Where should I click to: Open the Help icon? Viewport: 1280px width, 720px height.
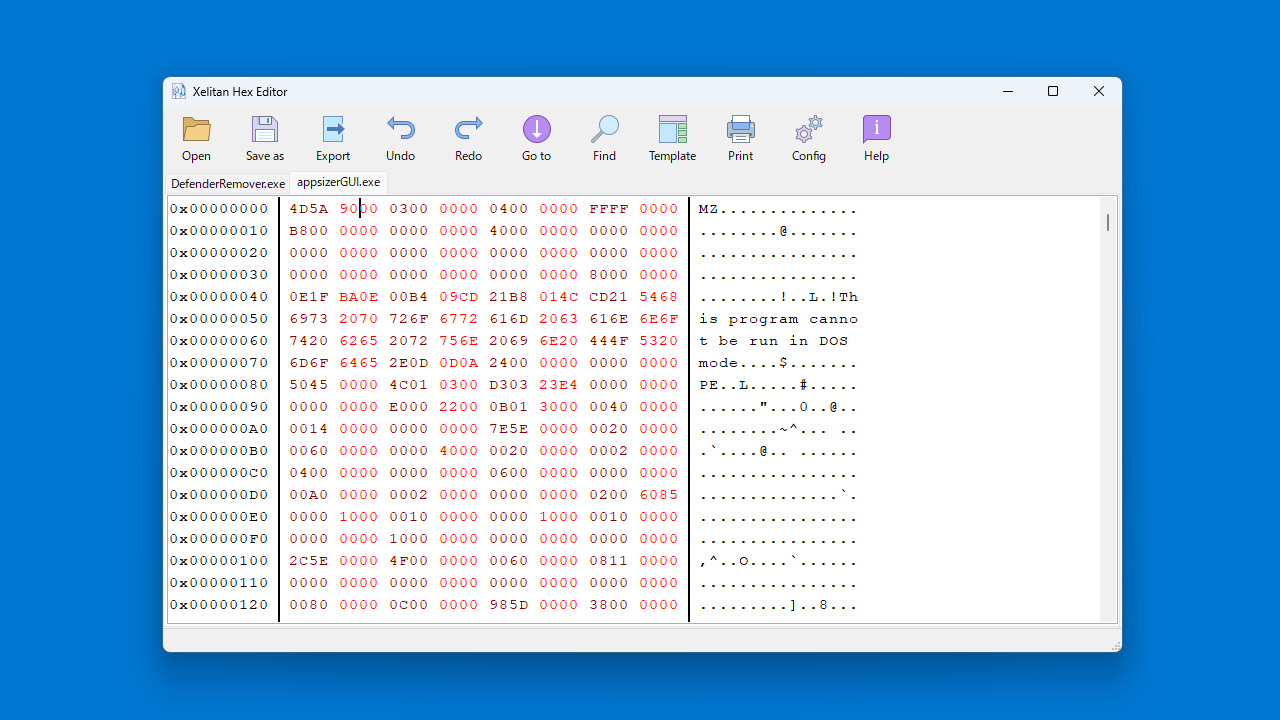point(877,130)
